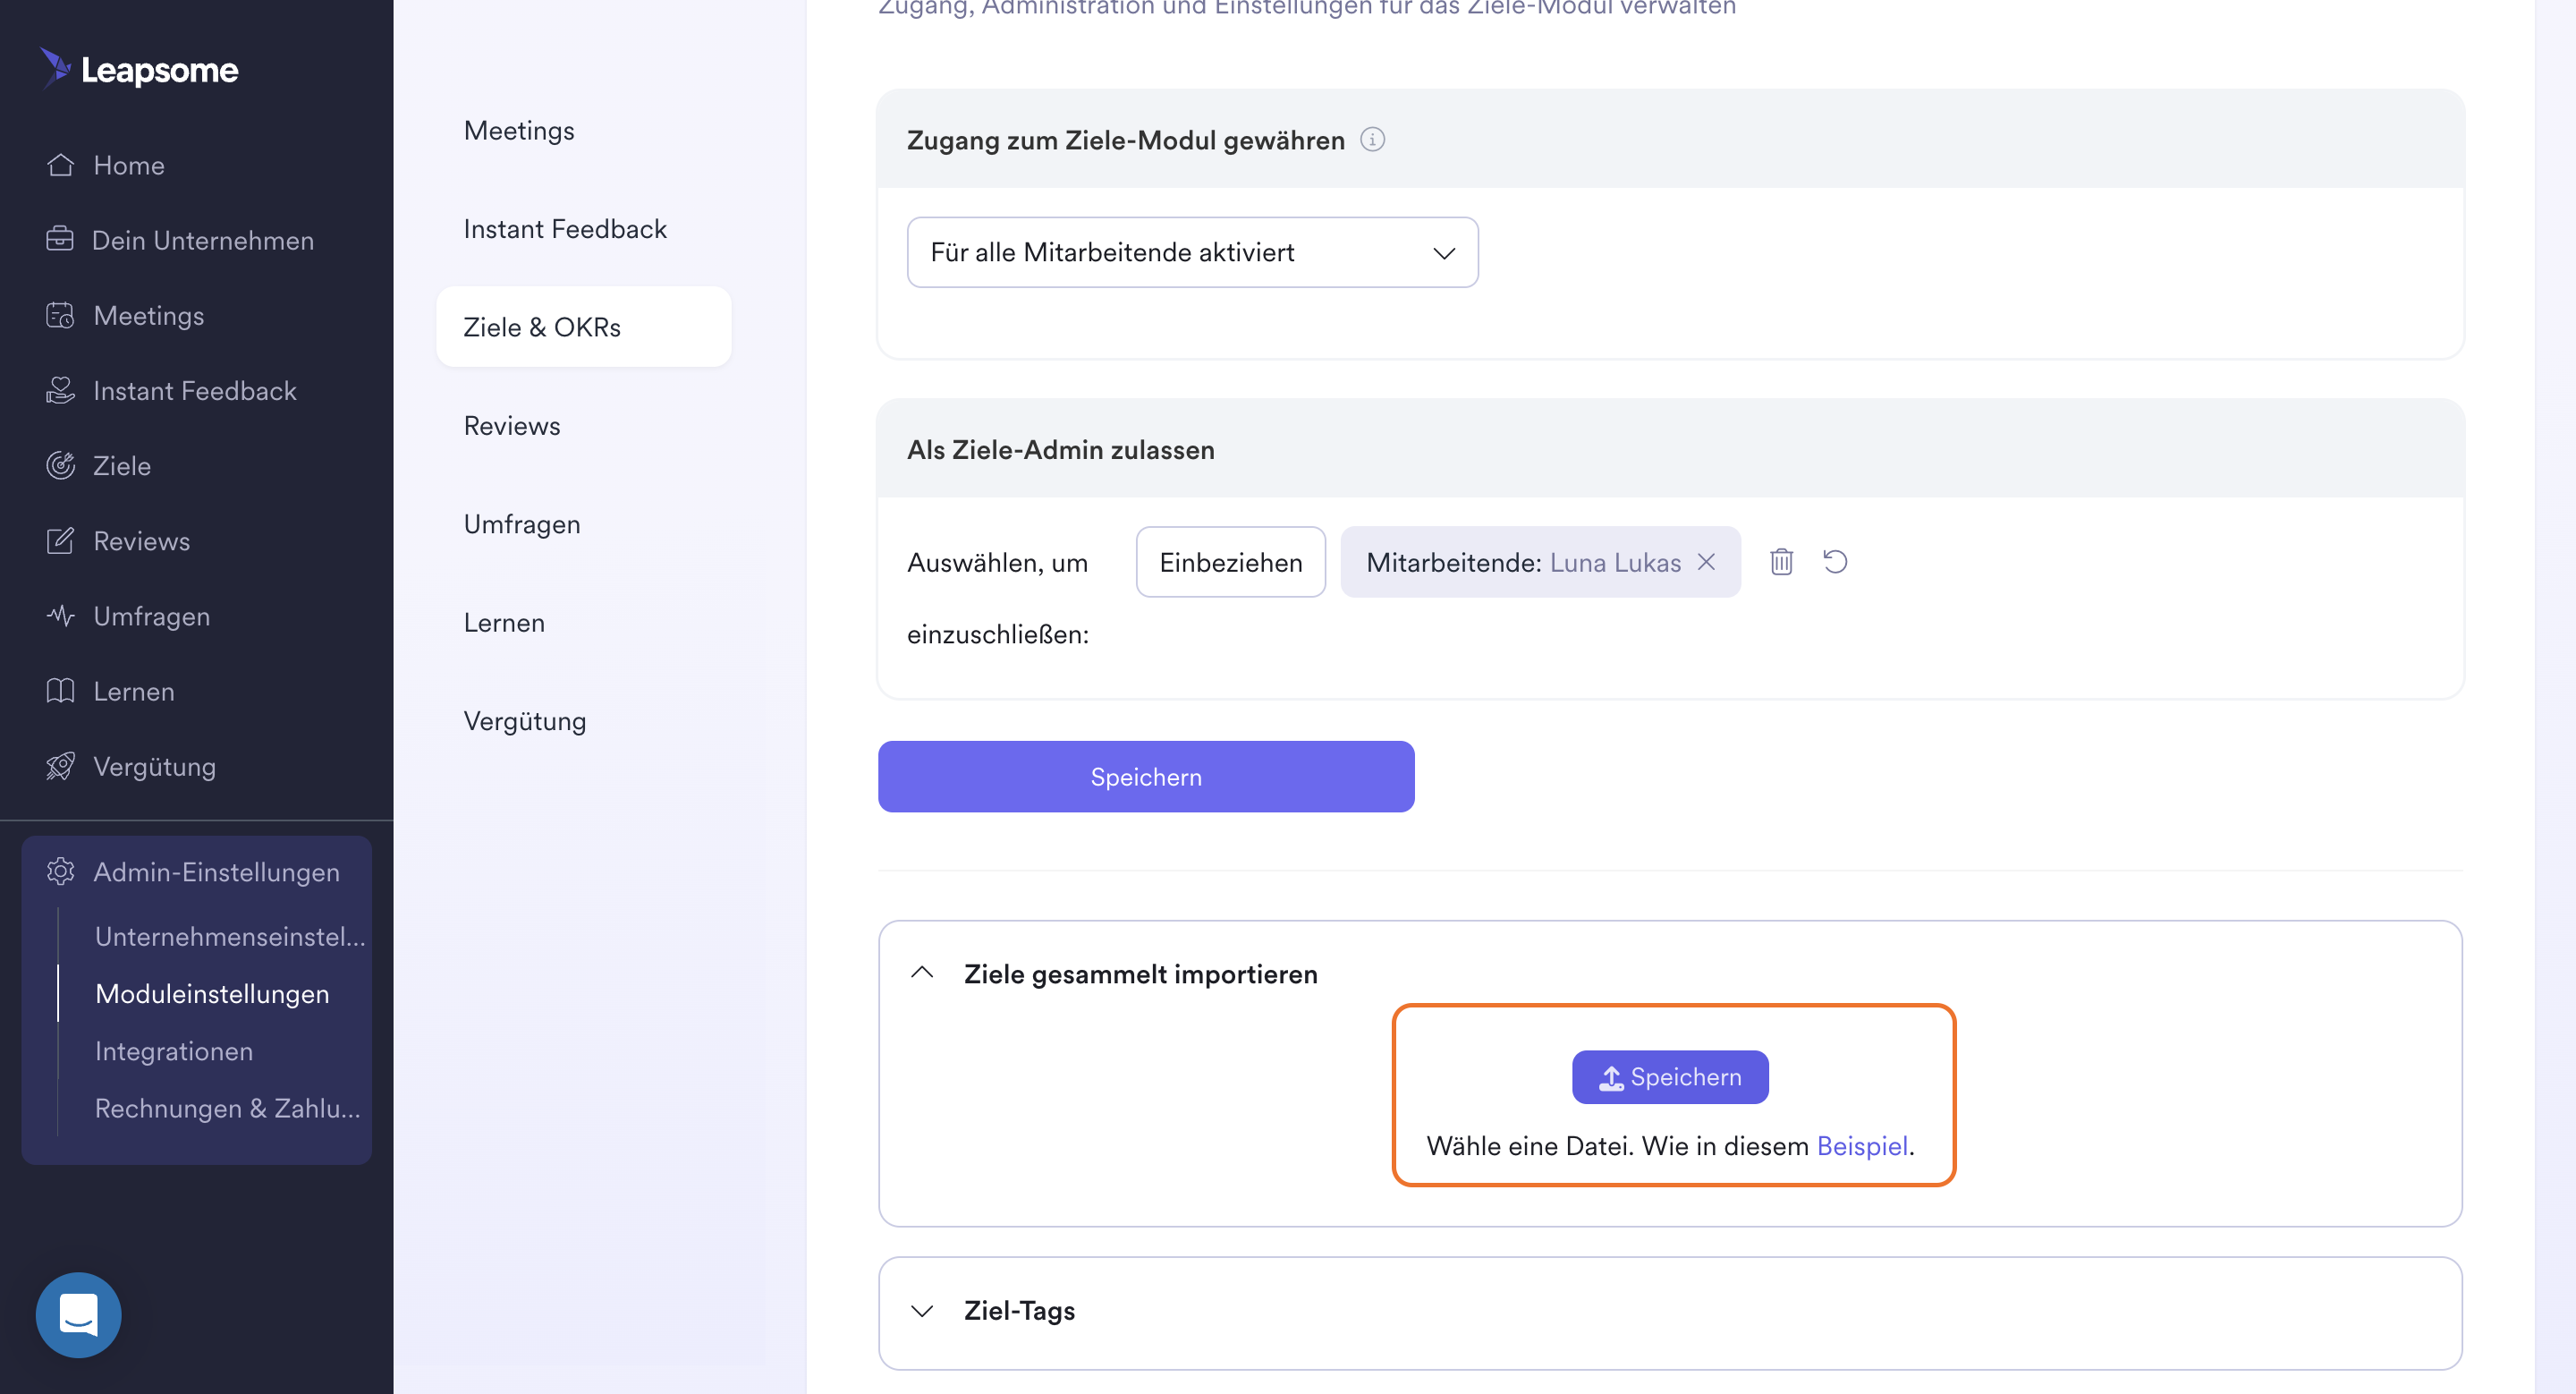The height and width of the screenshot is (1394, 2576).
Task: Click the Lernen book icon in dark sidebar
Action: [60, 690]
